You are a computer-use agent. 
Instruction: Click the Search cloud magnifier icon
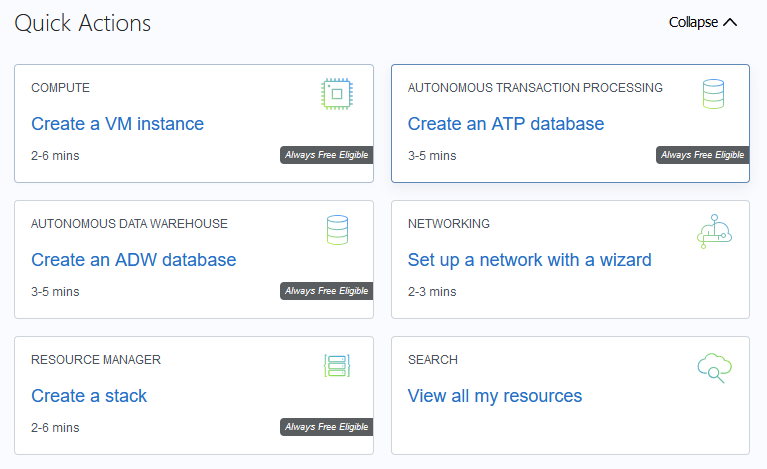click(x=715, y=367)
